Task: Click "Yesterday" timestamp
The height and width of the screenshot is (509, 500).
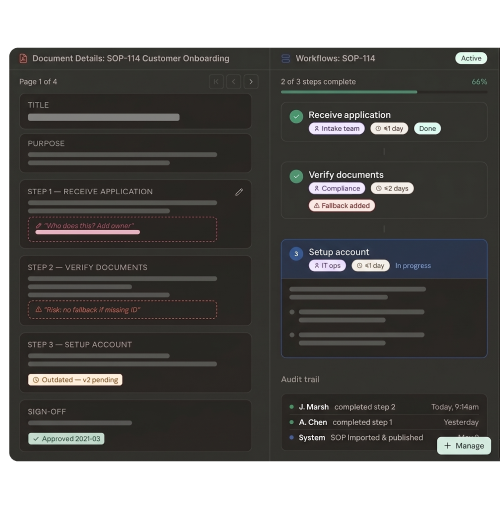Action: pyautogui.click(x=461, y=422)
